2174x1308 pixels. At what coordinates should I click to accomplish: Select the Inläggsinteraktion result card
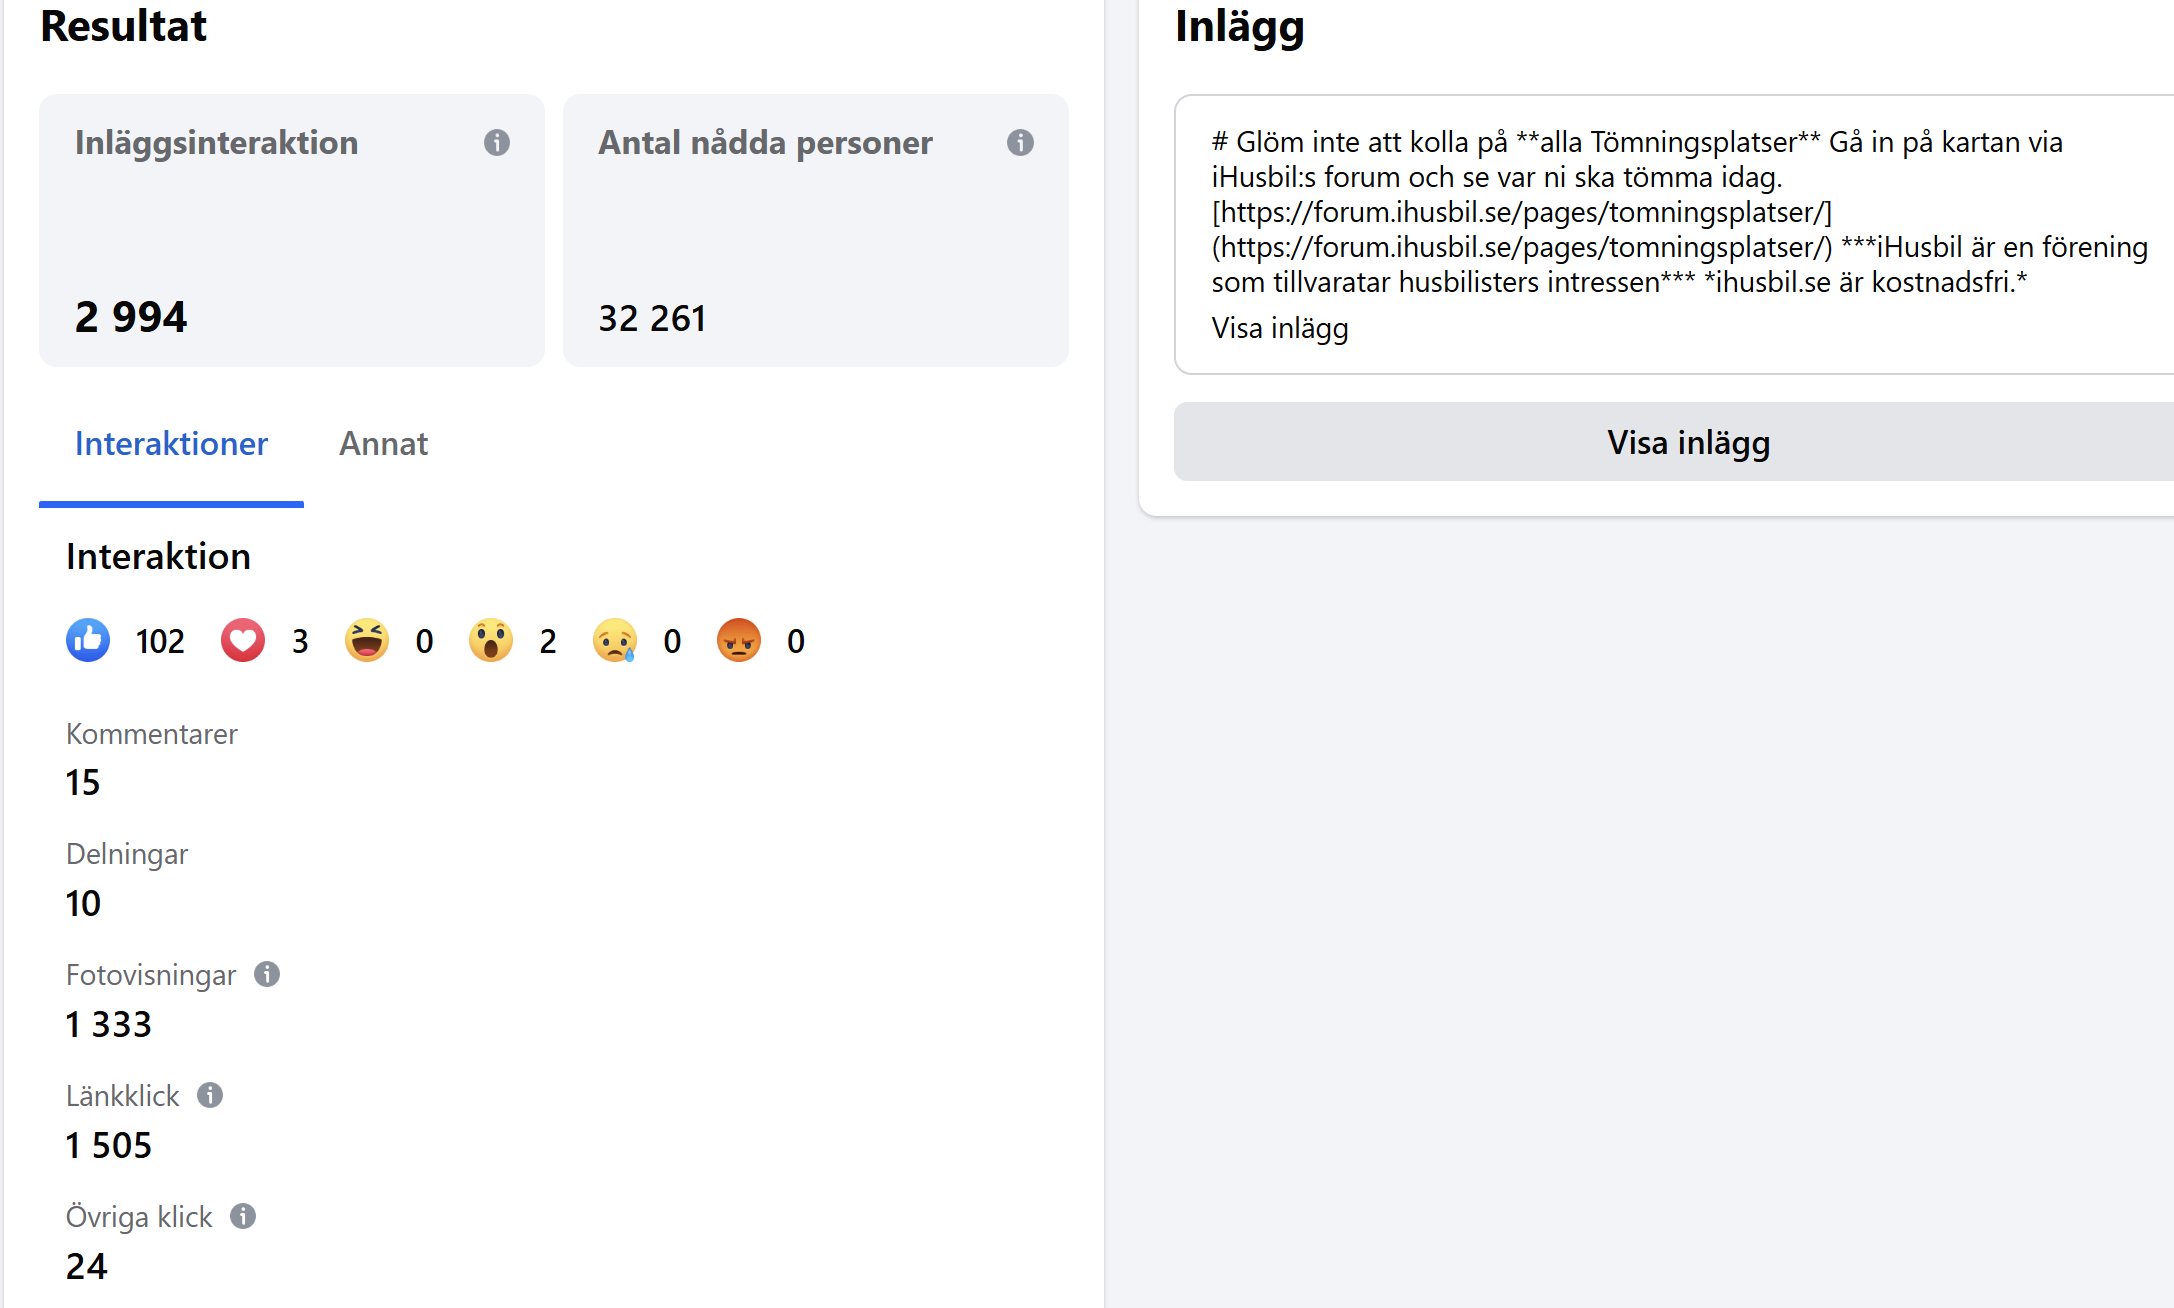292,230
